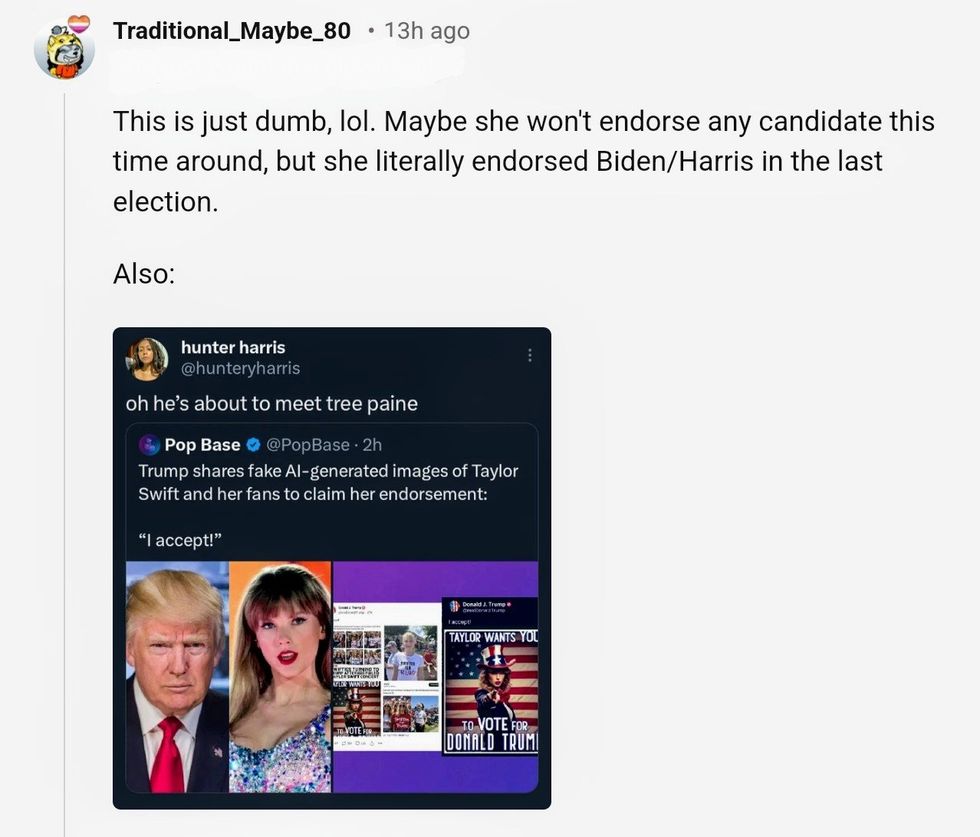Click the Donald J. Trump post header avatar
Screen dimensions: 980x837
tap(454, 606)
